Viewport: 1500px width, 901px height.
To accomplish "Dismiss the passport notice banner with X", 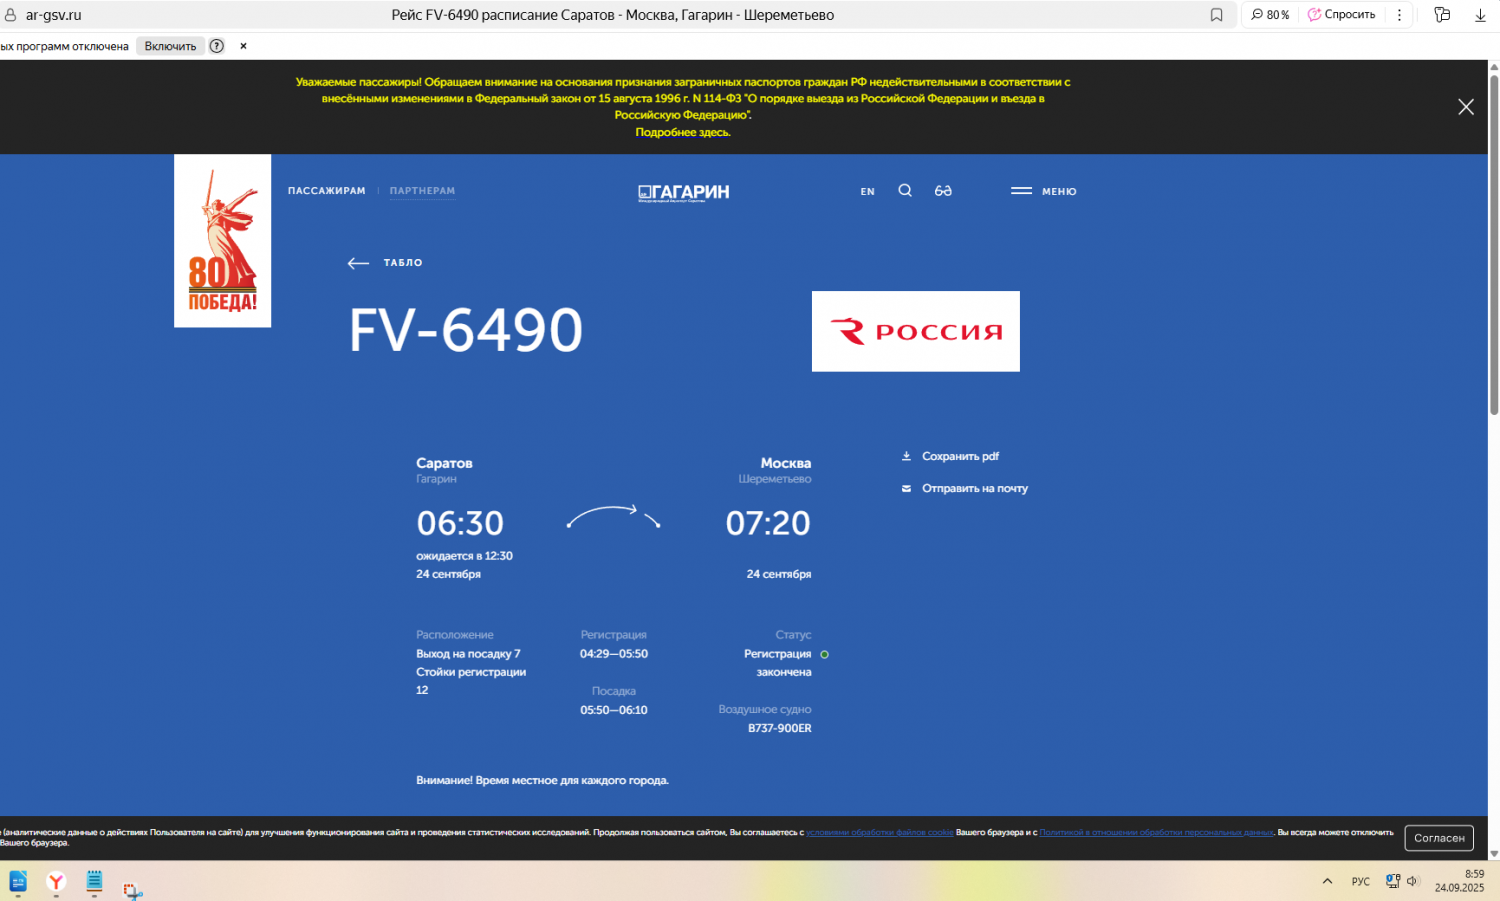I will click(x=1466, y=107).
